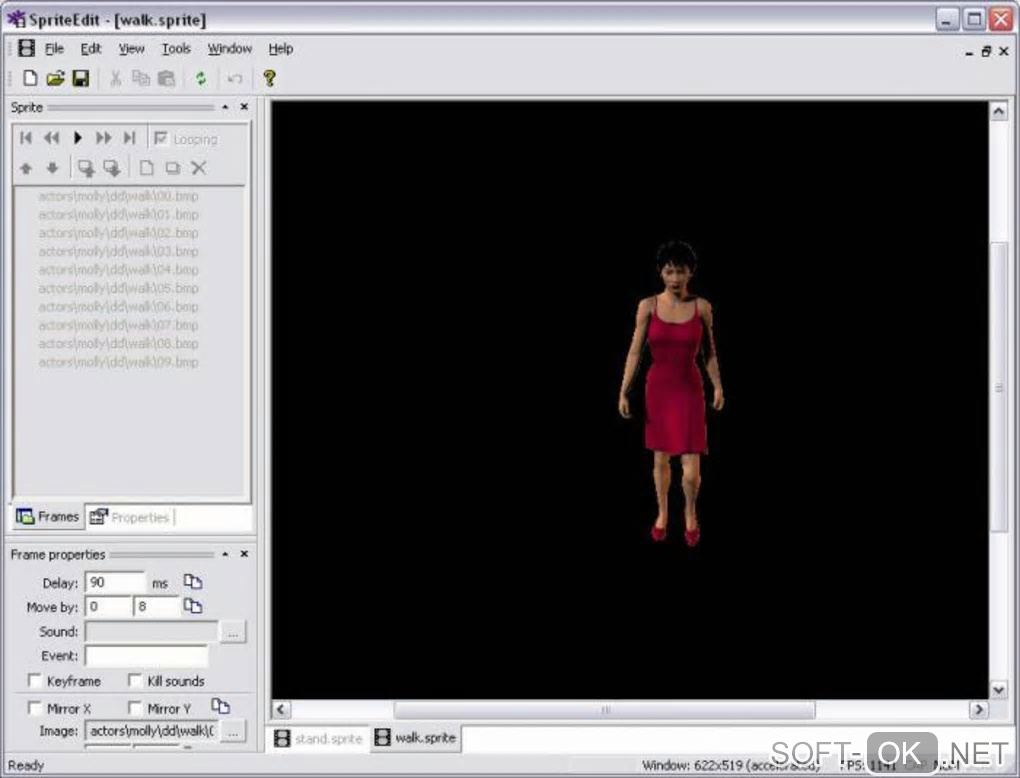The width and height of the screenshot is (1020, 778).
Task: Open the File menu
Action: 54,49
